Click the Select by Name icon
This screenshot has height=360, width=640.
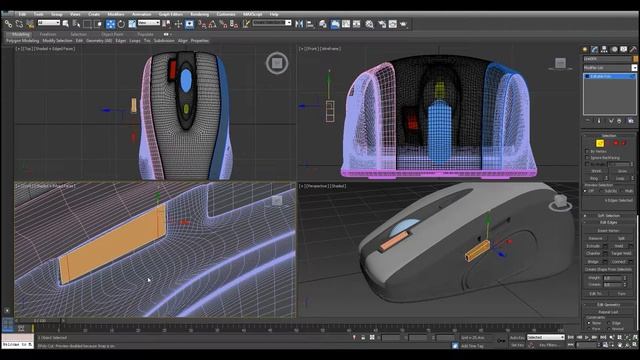[76, 24]
